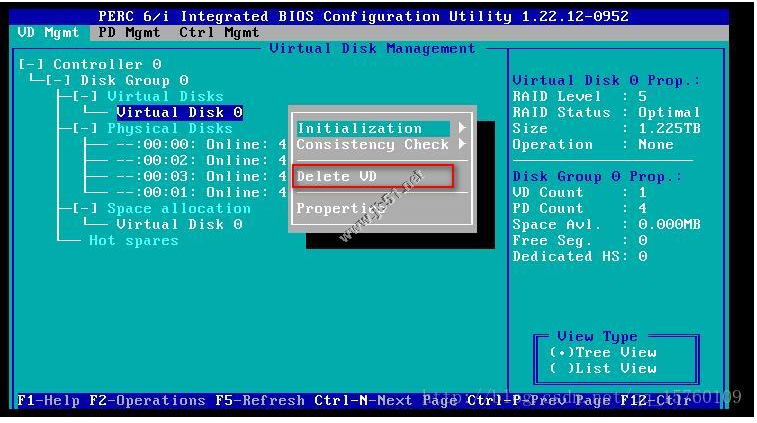Choose Consistency Check in the popup menu
Viewport: 757px width, 423px height.
pyautogui.click(x=372, y=144)
